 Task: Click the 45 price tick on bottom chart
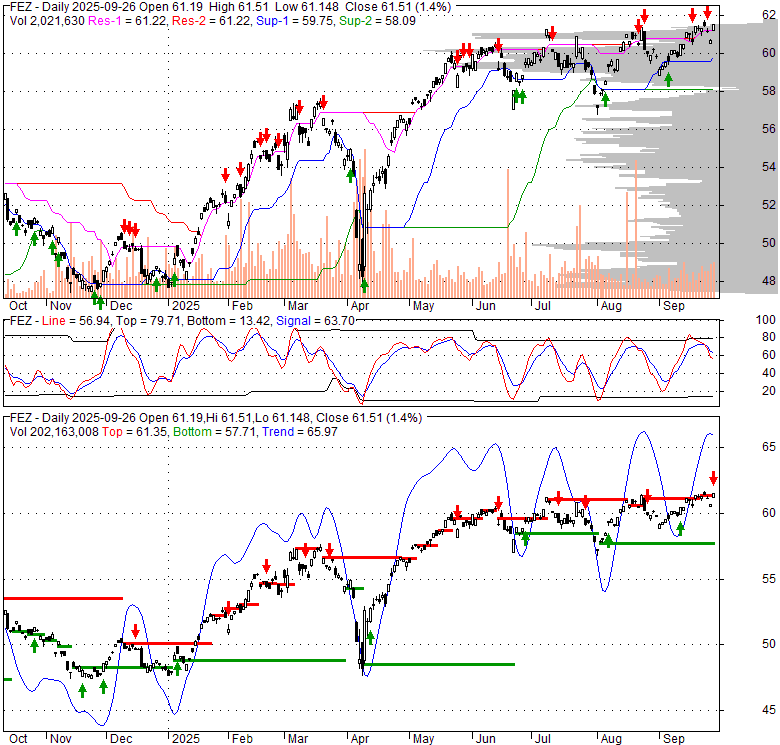coord(769,710)
